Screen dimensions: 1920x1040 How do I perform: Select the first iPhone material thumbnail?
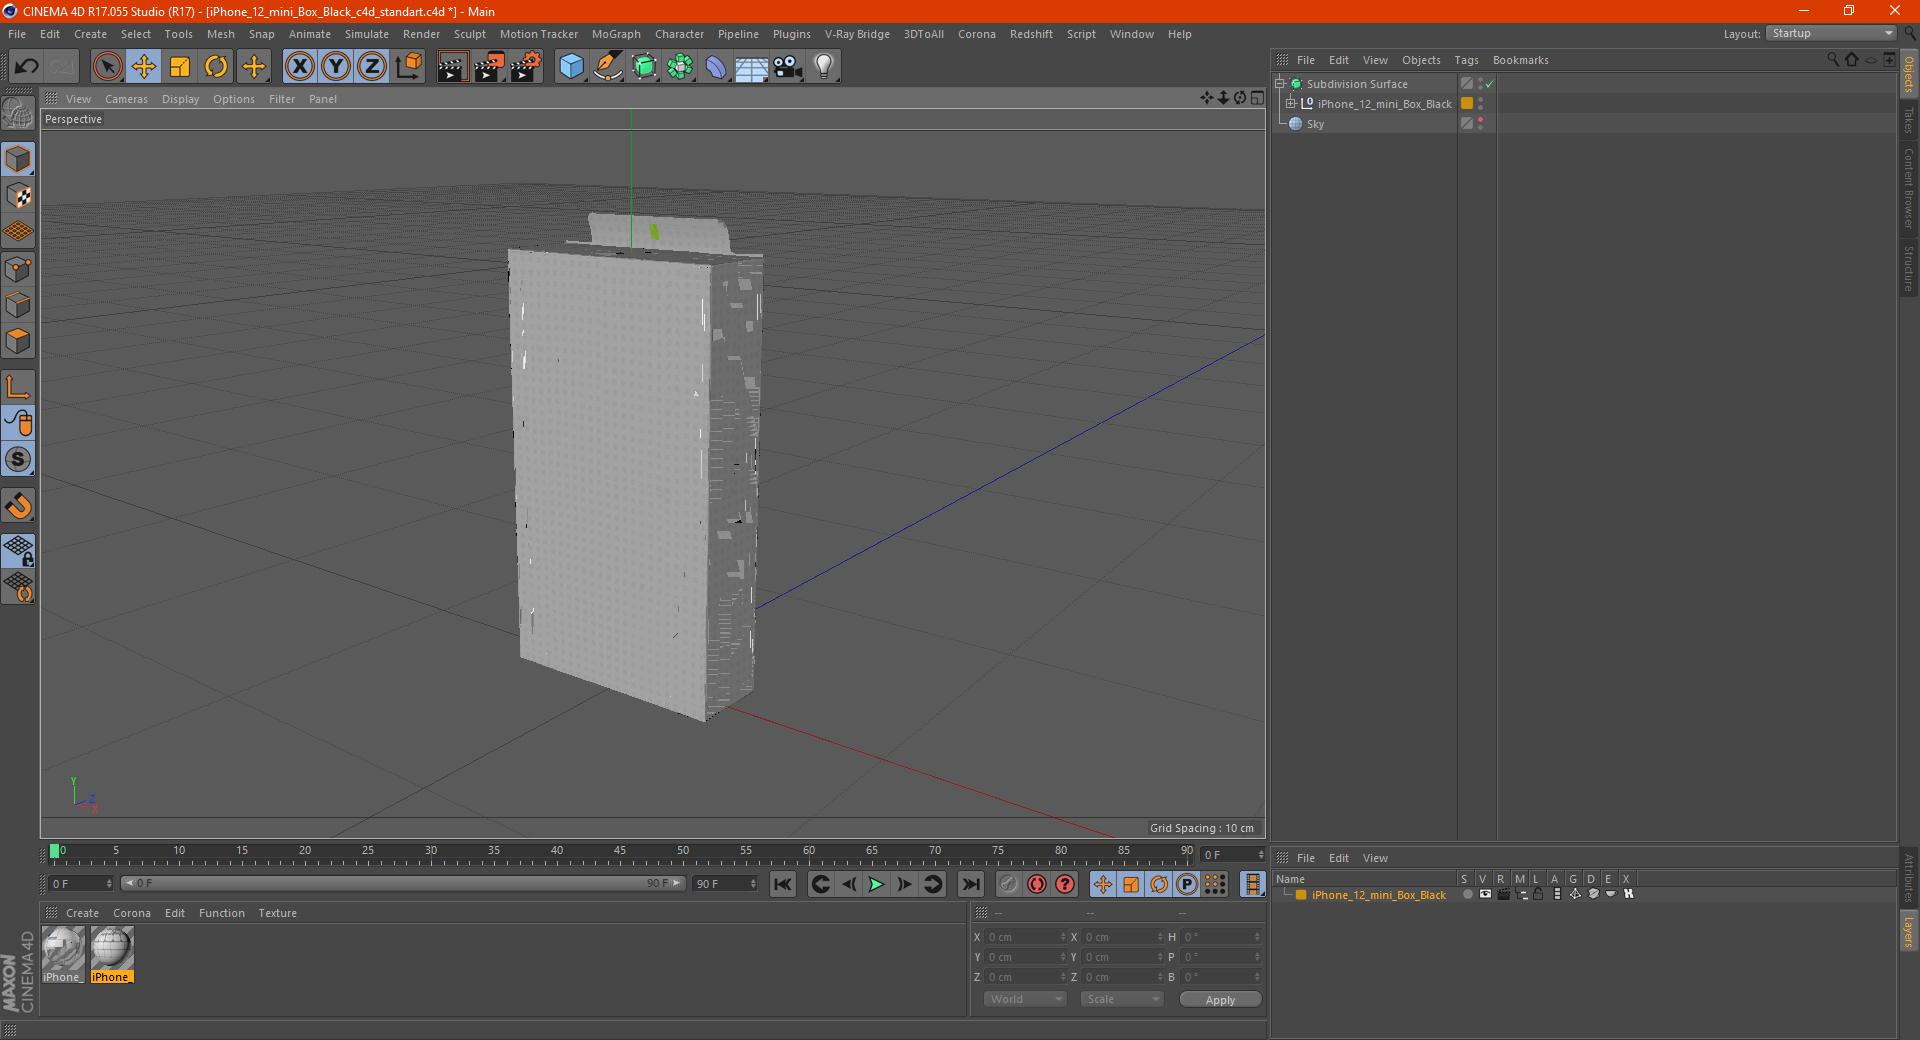click(63, 954)
